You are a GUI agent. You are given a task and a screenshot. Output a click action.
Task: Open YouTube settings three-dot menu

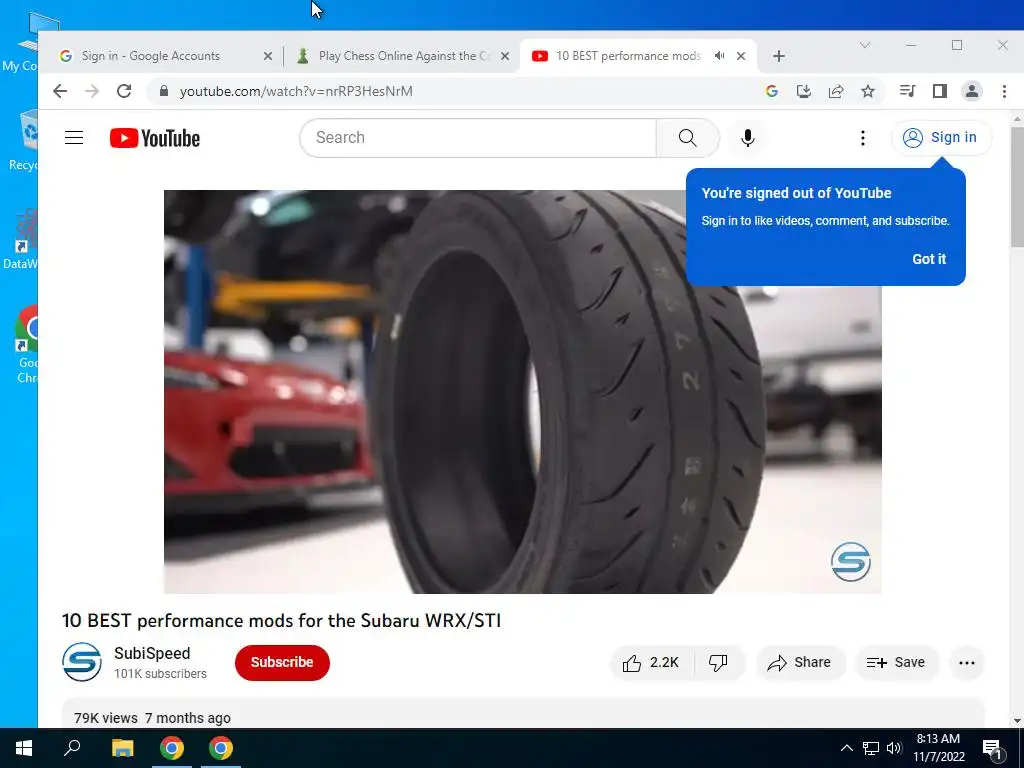point(863,138)
